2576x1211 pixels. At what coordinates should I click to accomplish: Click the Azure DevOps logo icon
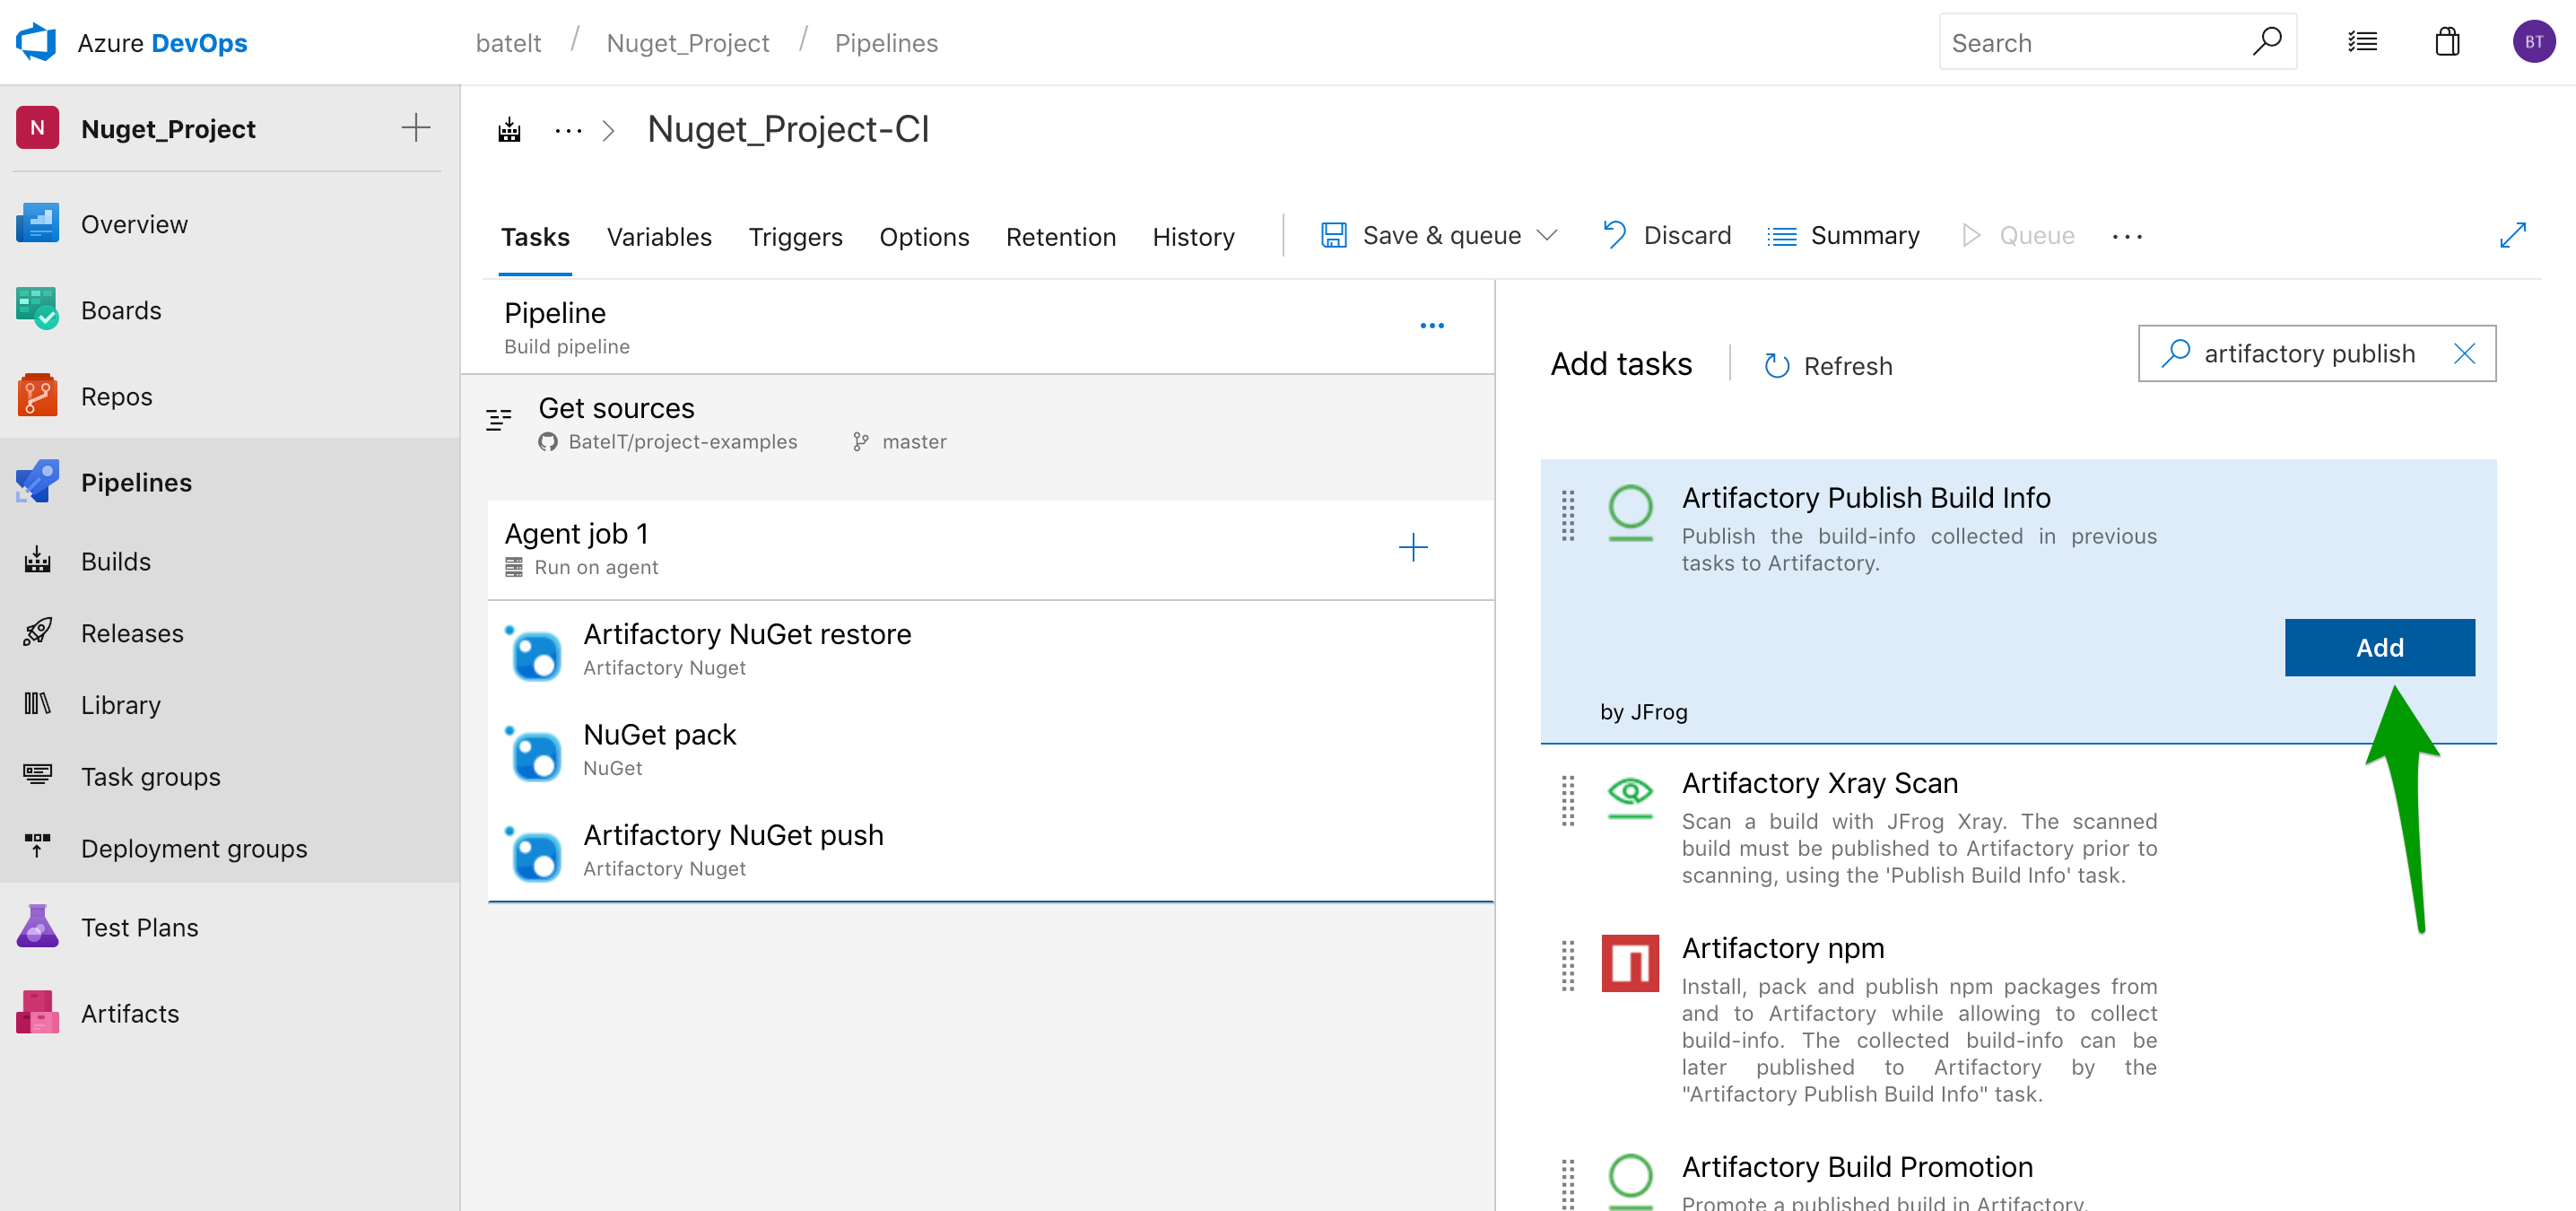[36, 42]
